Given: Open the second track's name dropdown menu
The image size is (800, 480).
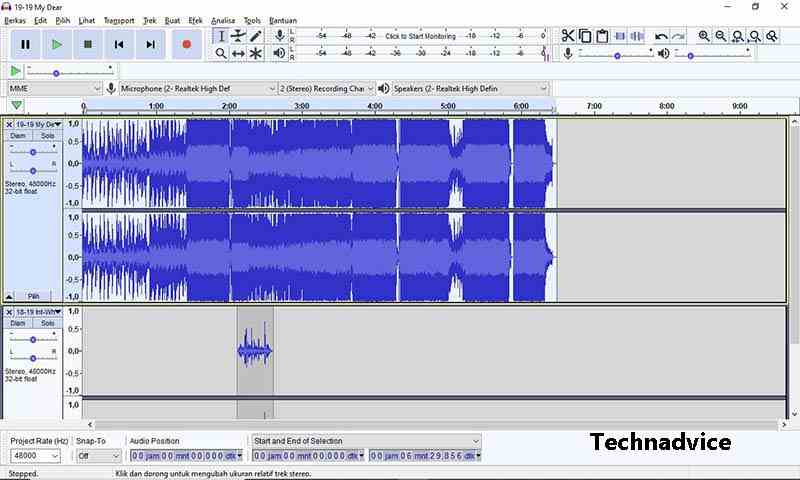Looking at the screenshot, I should 39,312.
